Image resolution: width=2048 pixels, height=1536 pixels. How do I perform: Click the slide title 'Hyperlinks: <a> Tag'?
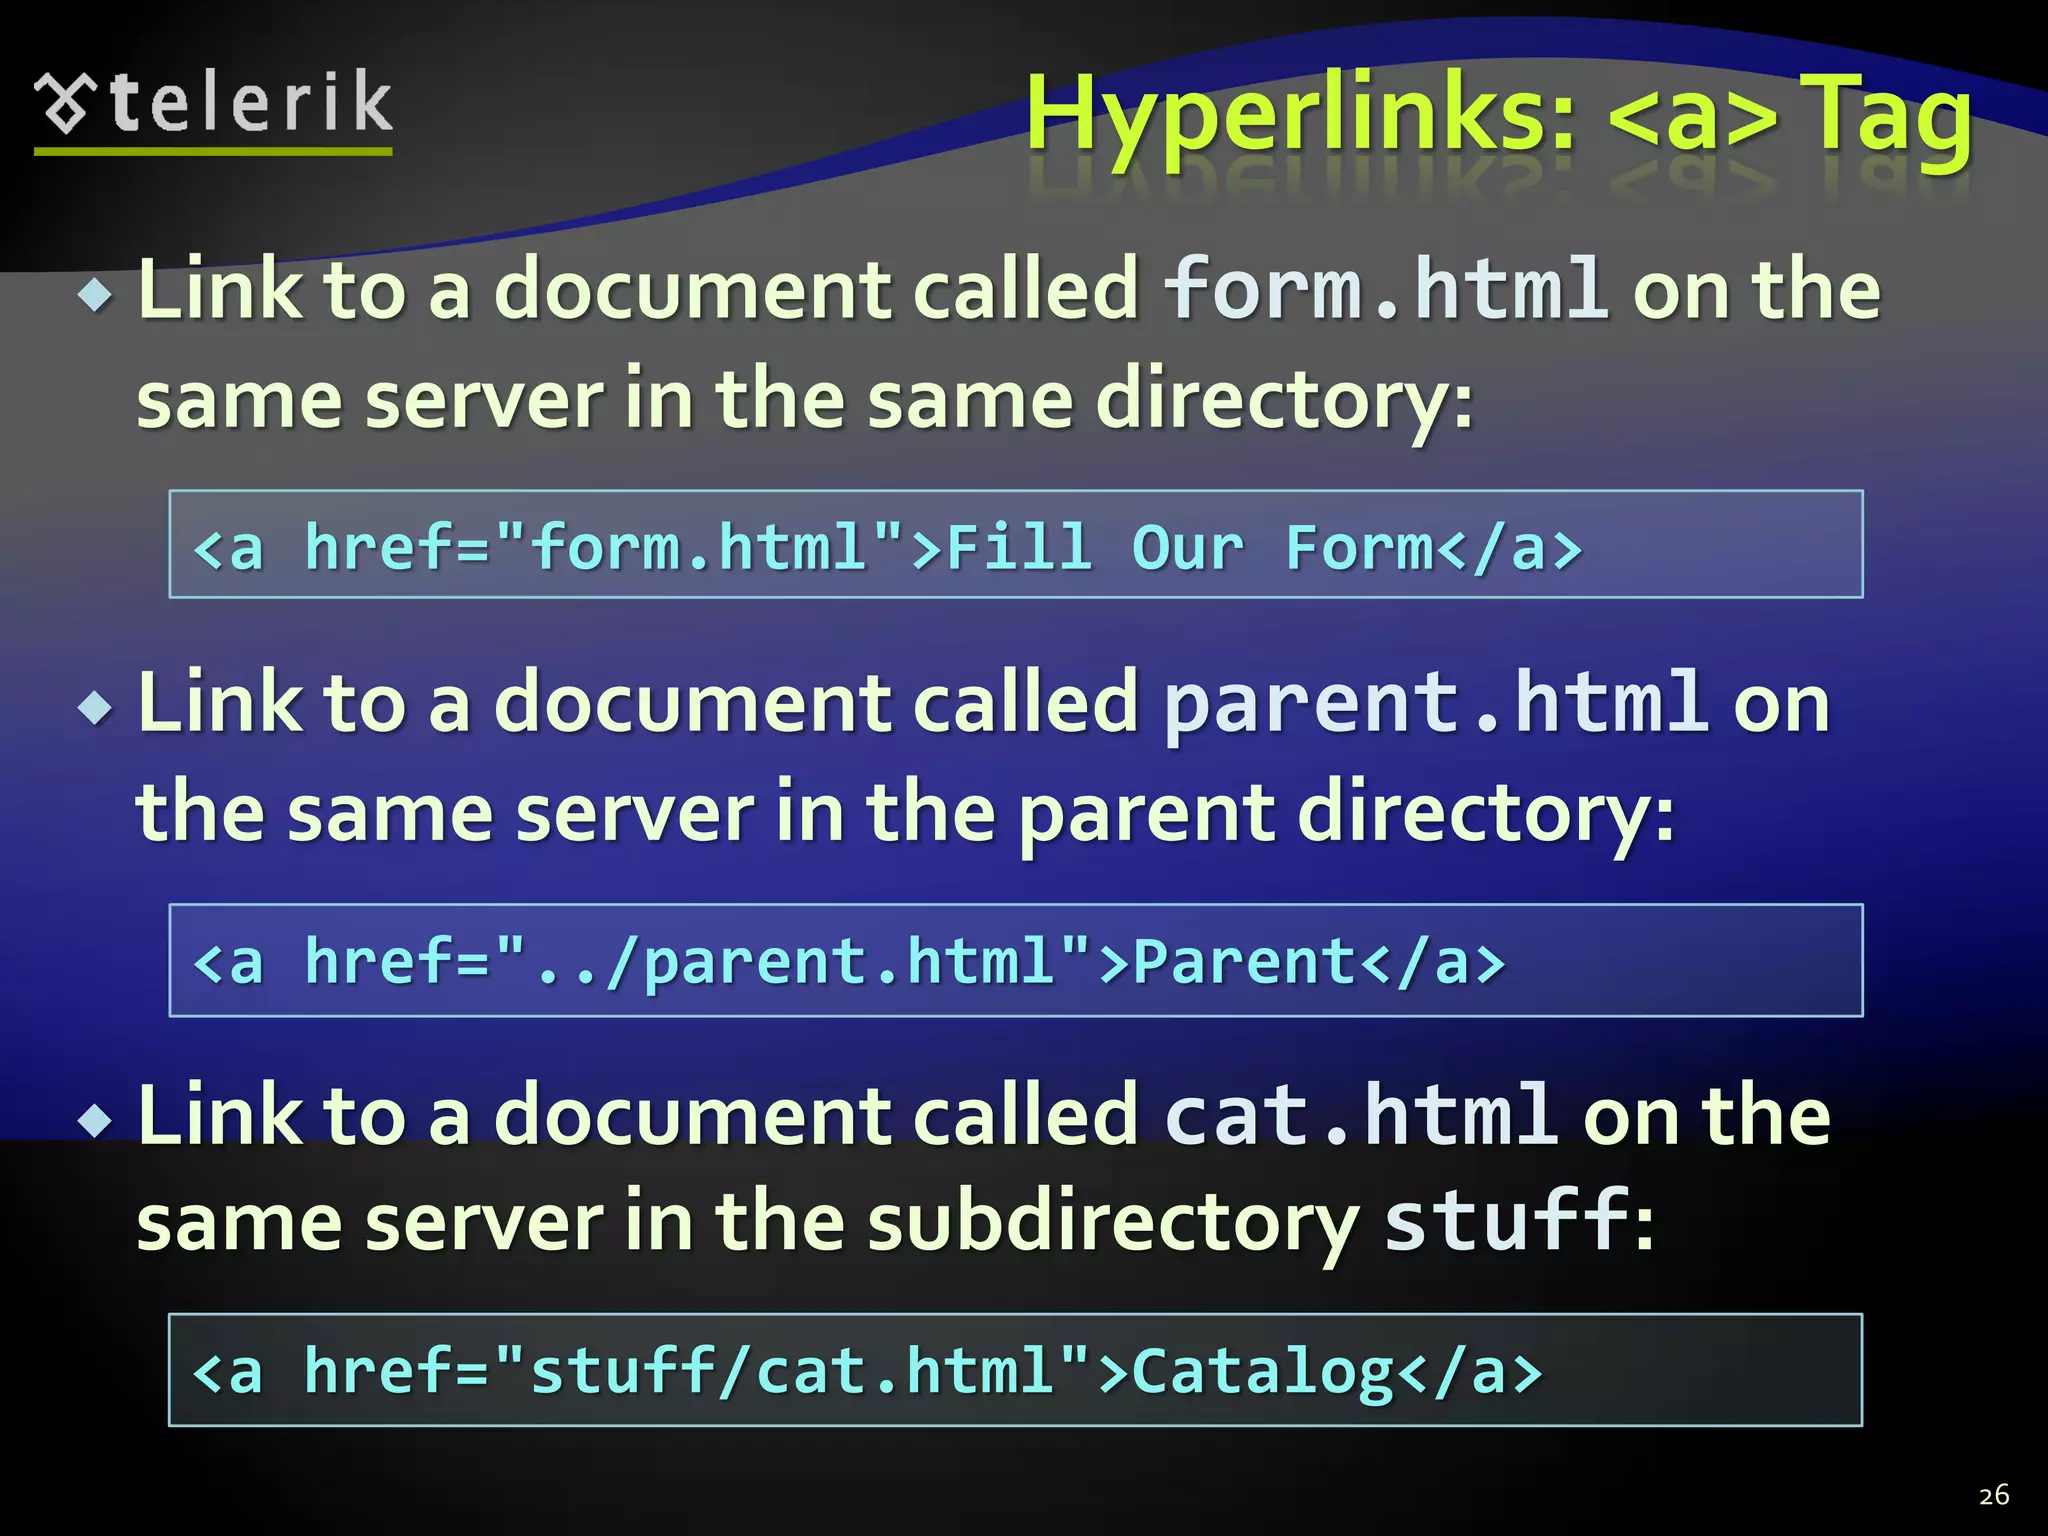1499,118
